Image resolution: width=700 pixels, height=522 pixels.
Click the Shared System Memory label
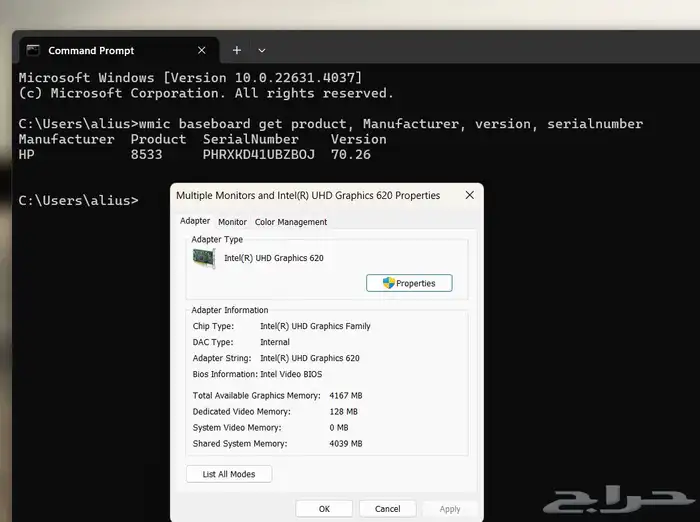point(240,444)
